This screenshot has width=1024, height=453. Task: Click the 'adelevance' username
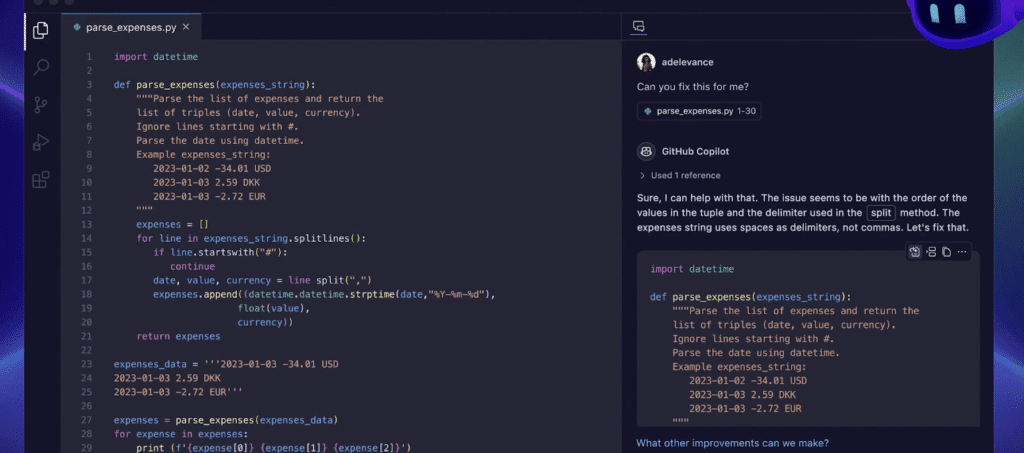click(688, 62)
